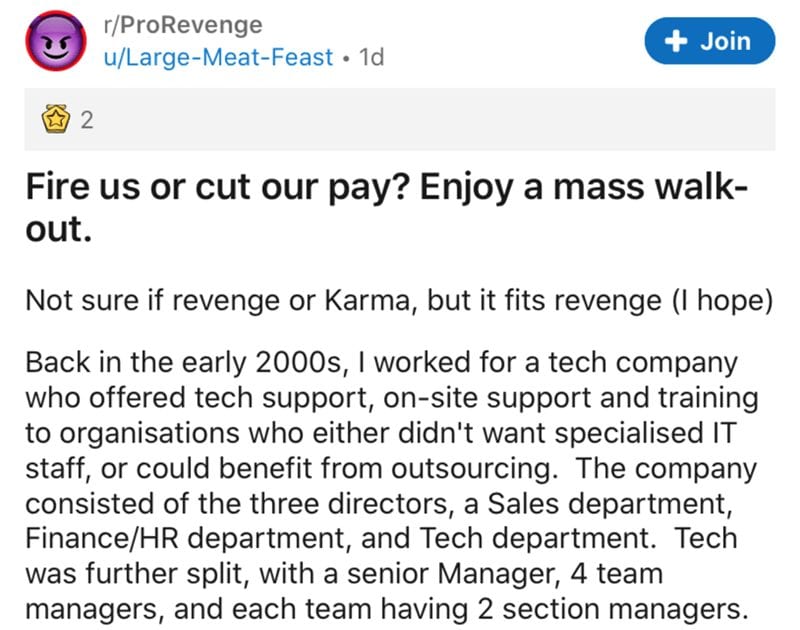This screenshot has width=800, height=630.
Task: Open the r/ProRevenge subreddit name link
Action: [x=183, y=24]
